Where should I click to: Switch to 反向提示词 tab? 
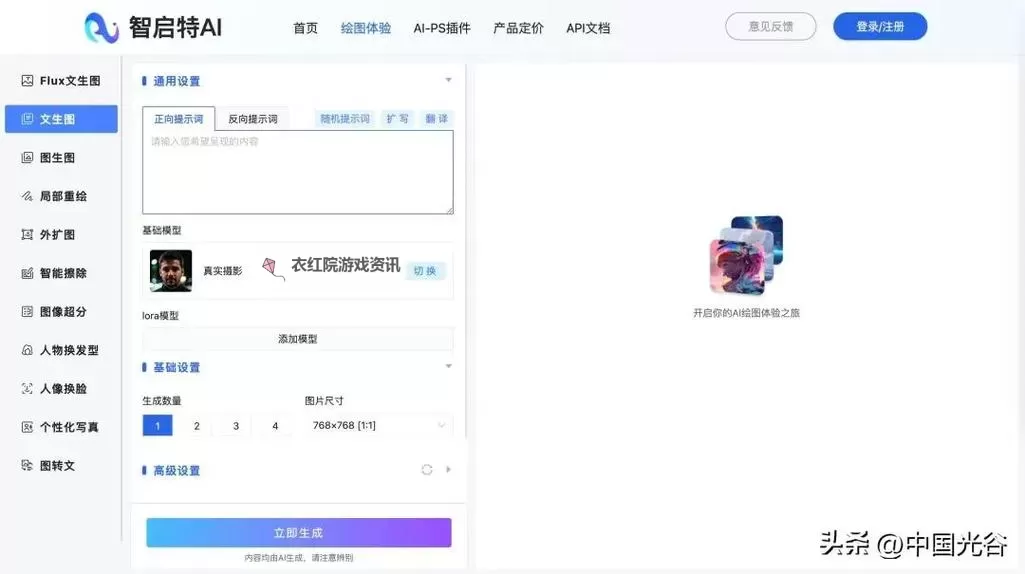point(253,119)
